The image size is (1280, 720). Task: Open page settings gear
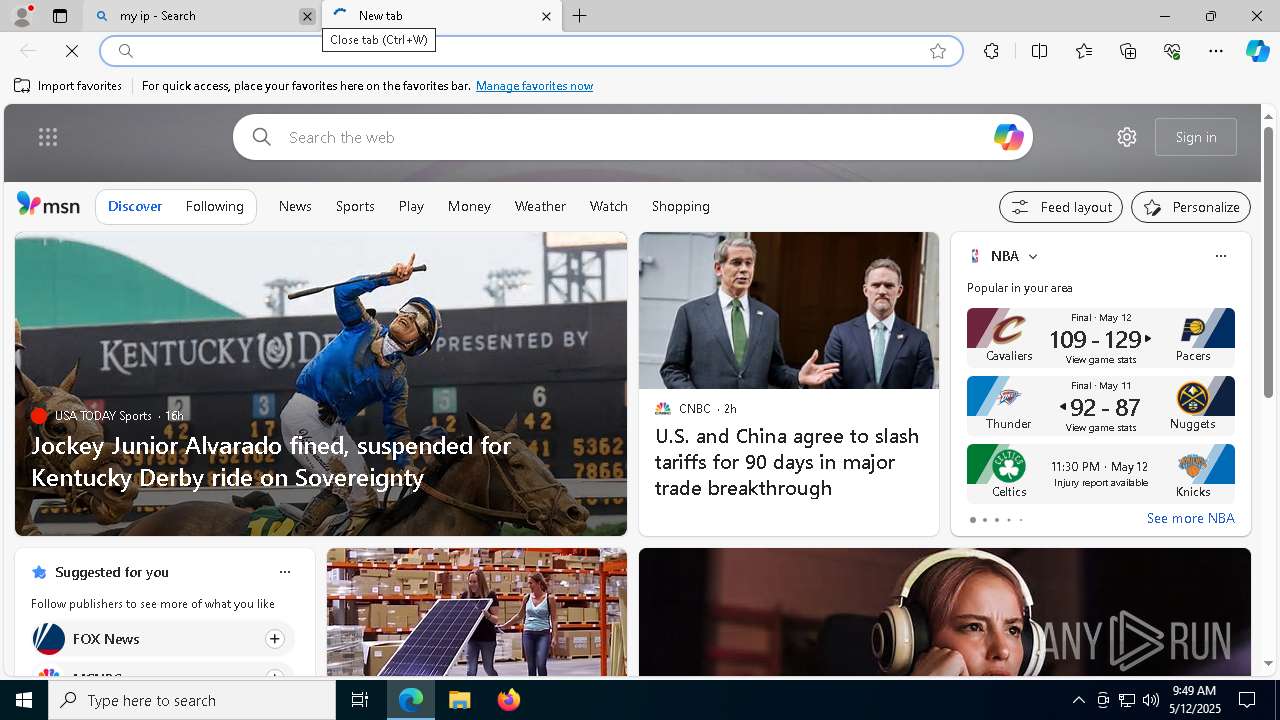pos(1127,137)
